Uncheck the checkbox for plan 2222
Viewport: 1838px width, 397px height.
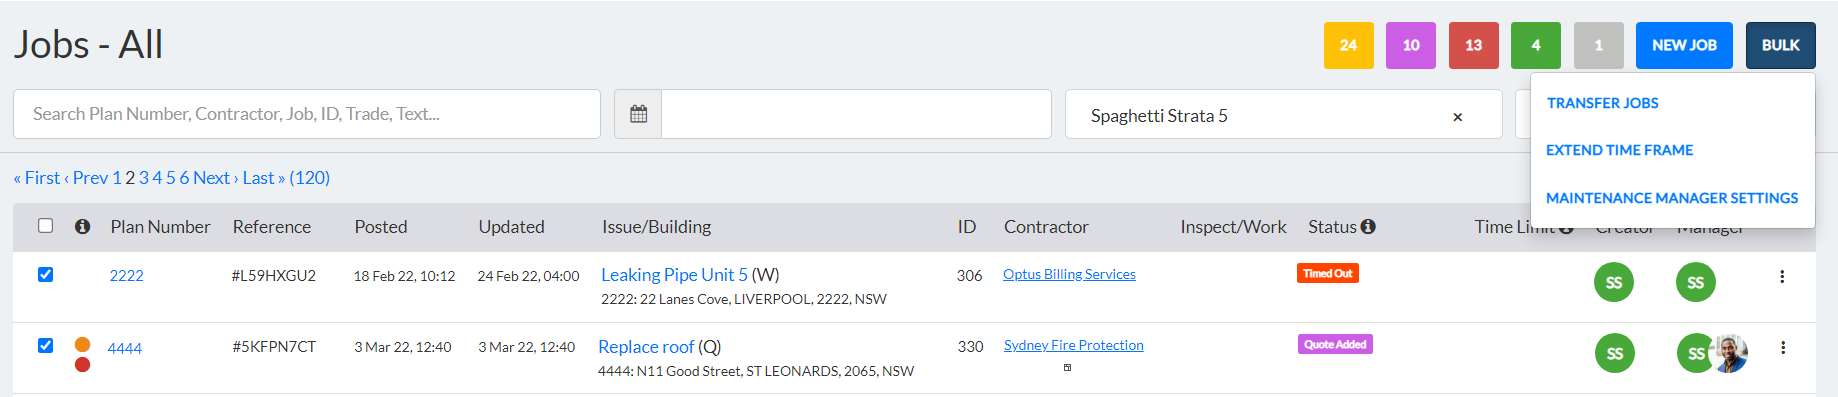point(45,274)
